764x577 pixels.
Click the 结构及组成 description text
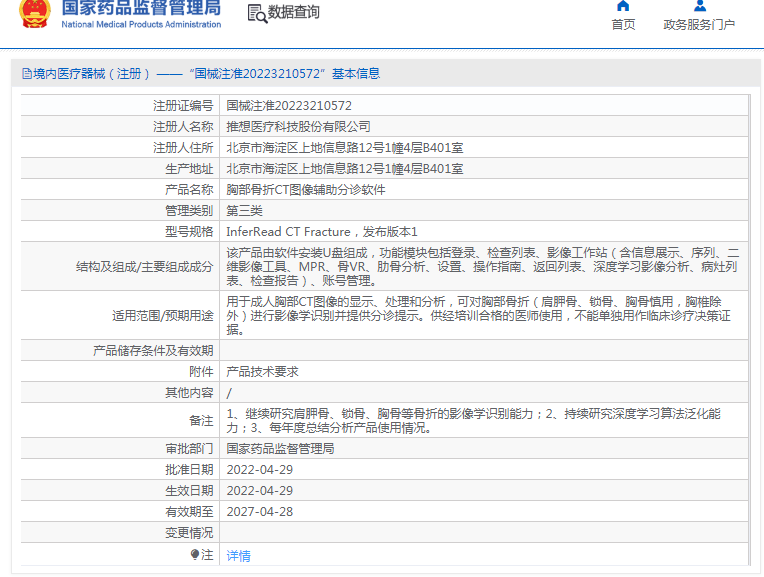[483, 267]
